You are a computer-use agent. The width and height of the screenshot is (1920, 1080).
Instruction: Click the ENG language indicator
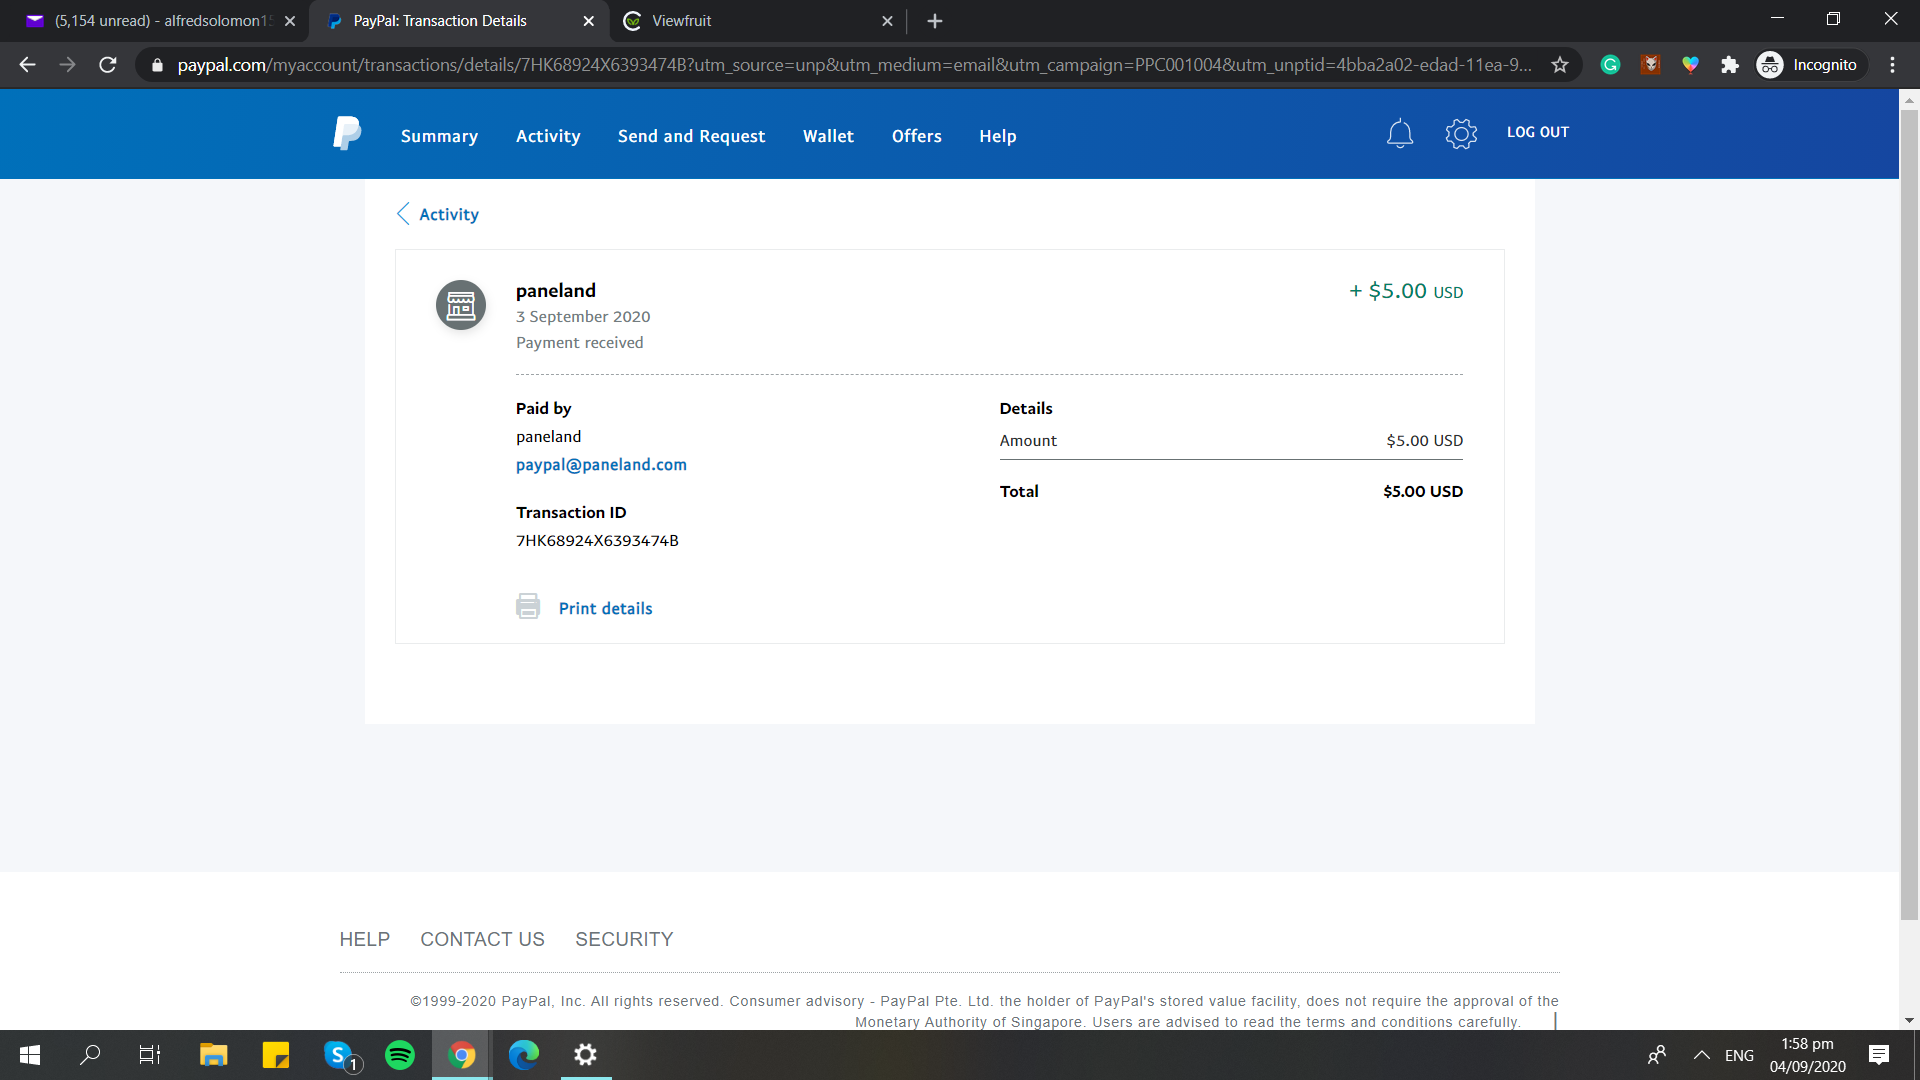coord(1739,1055)
